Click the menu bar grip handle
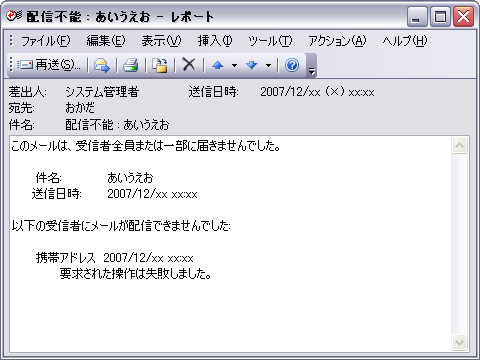480x360 pixels. 11,41
